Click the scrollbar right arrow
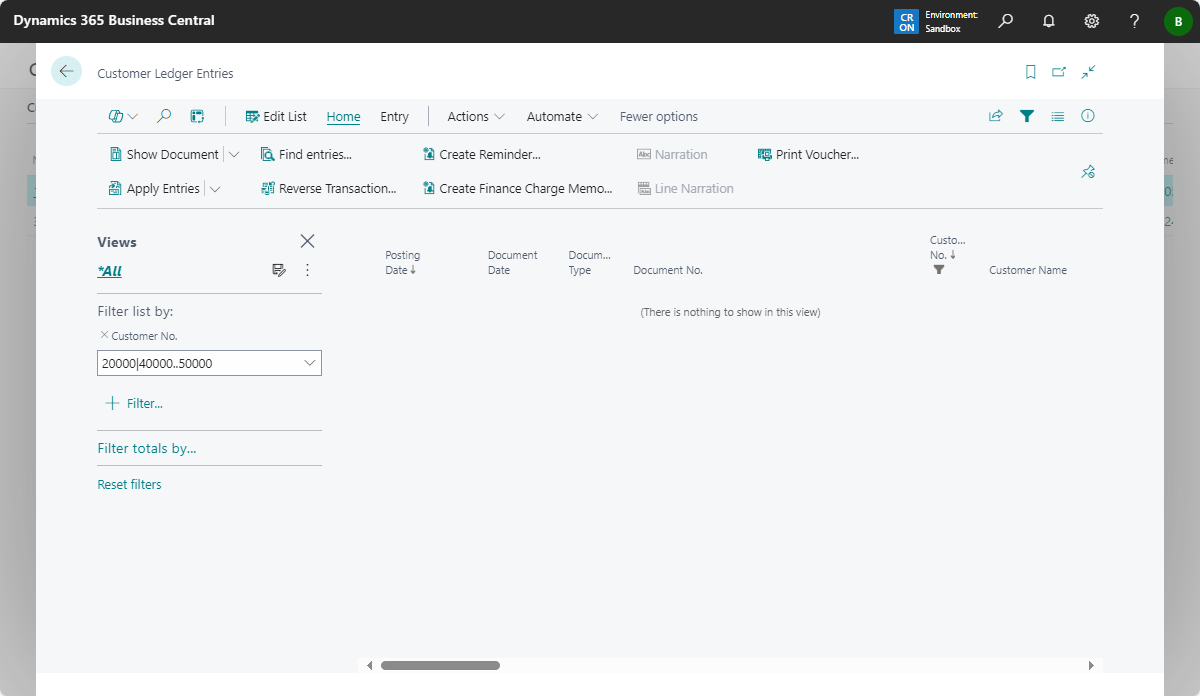 (1091, 665)
